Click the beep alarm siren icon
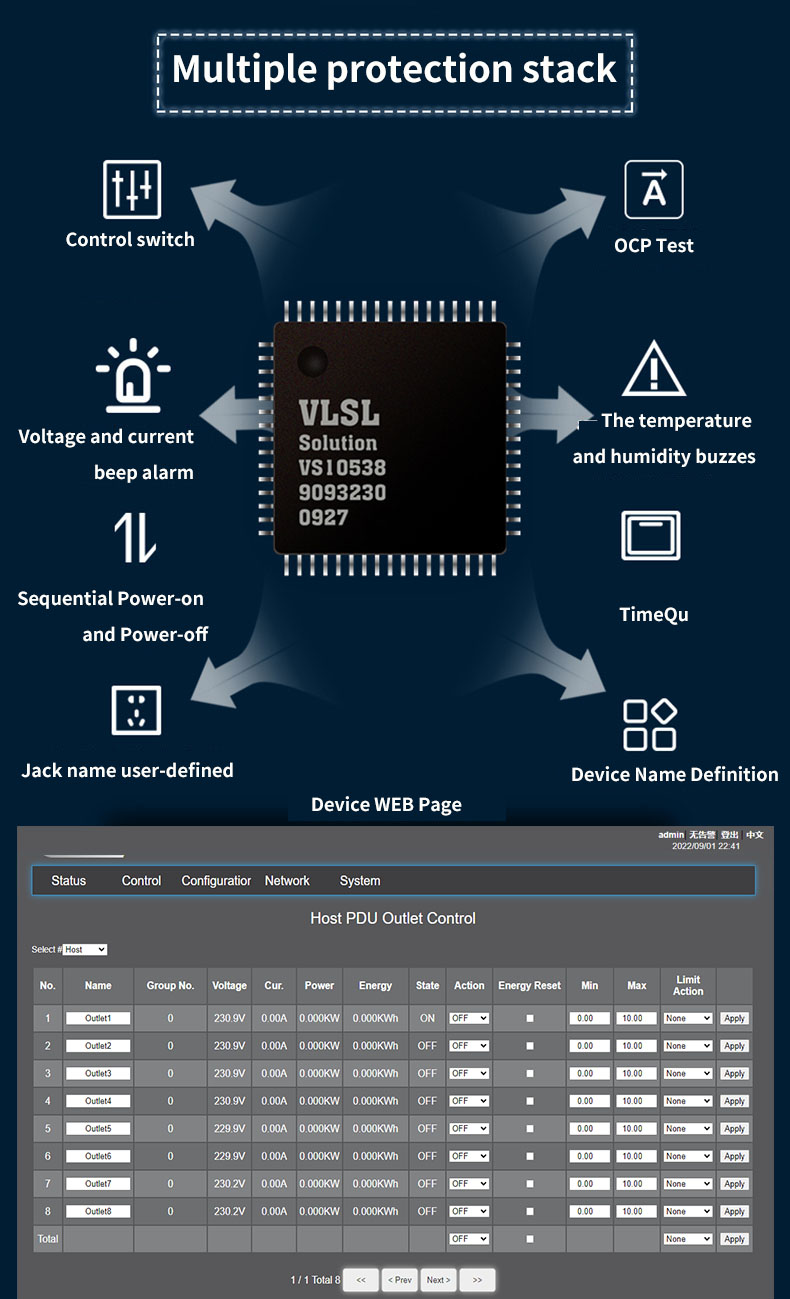This screenshot has width=790, height=1299. [x=133, y=375]
